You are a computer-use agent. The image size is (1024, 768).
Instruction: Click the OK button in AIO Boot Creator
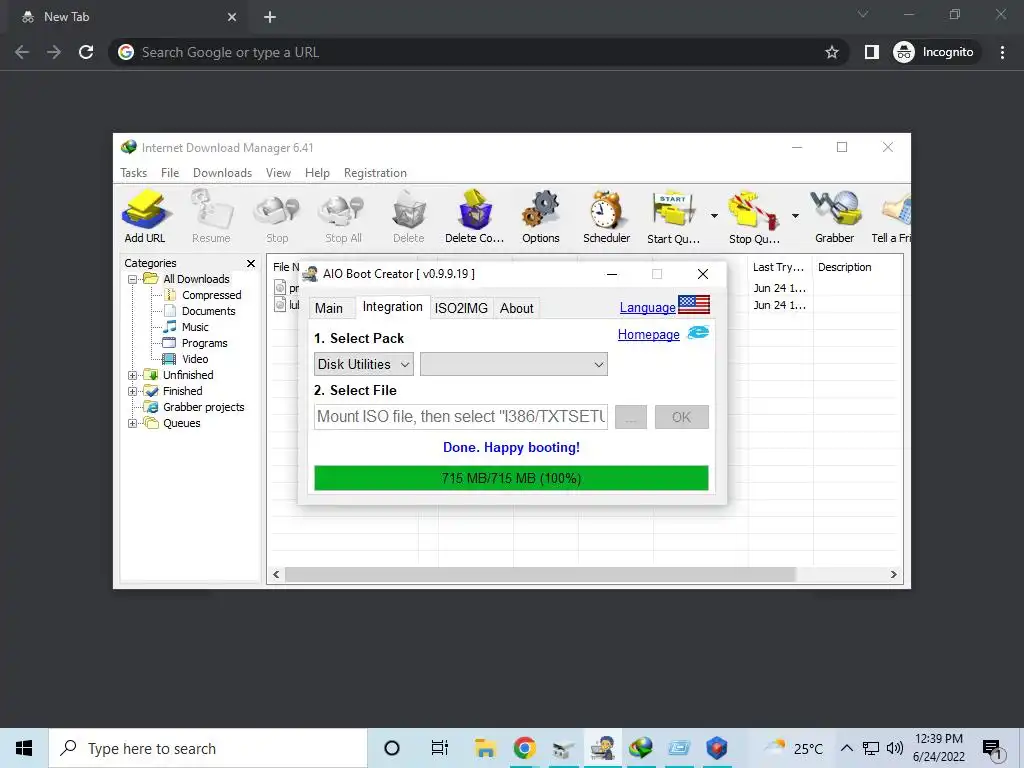[682, 417]
